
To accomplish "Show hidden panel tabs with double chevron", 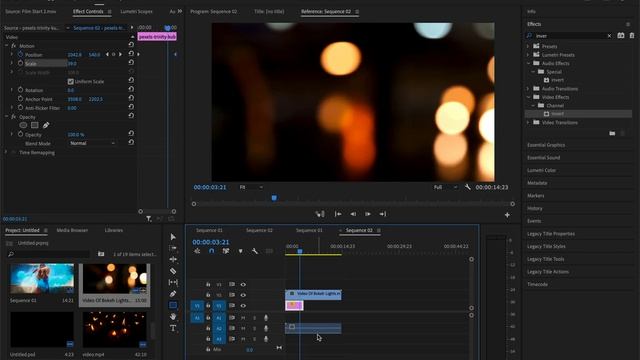I will pos(180,11).
